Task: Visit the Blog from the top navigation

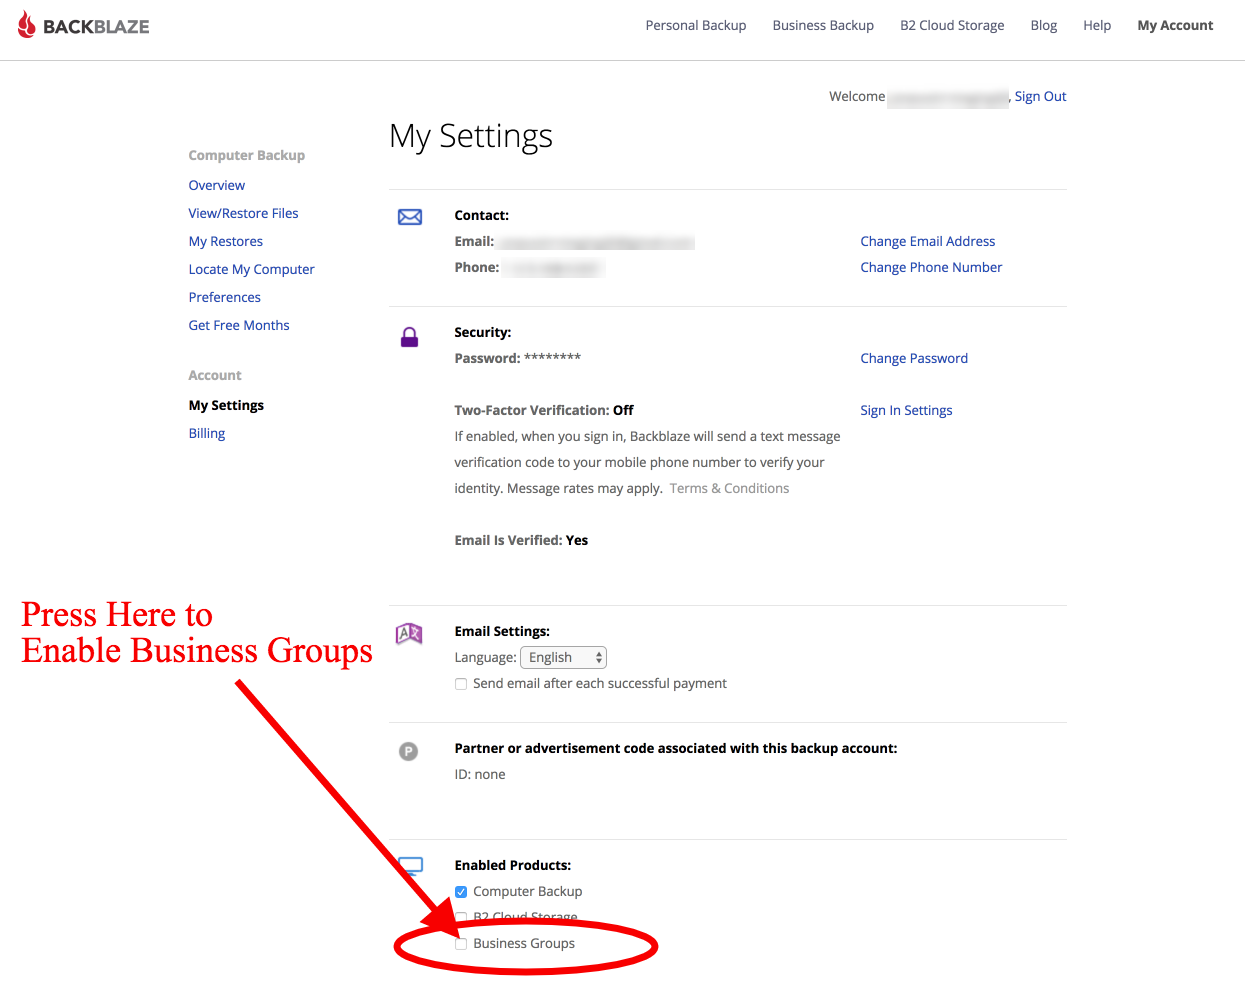Action: [1044, 26]
